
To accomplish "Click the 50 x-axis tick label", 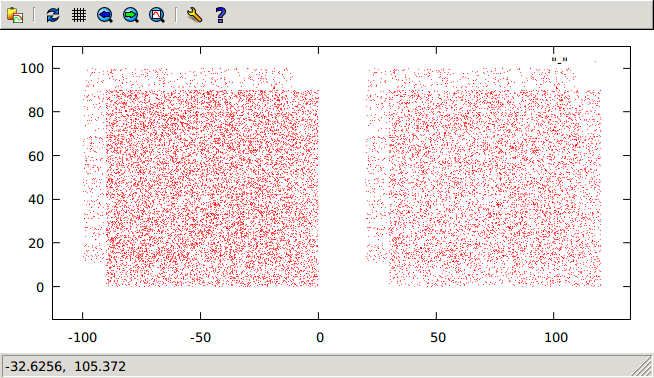I will click(438, 337).
